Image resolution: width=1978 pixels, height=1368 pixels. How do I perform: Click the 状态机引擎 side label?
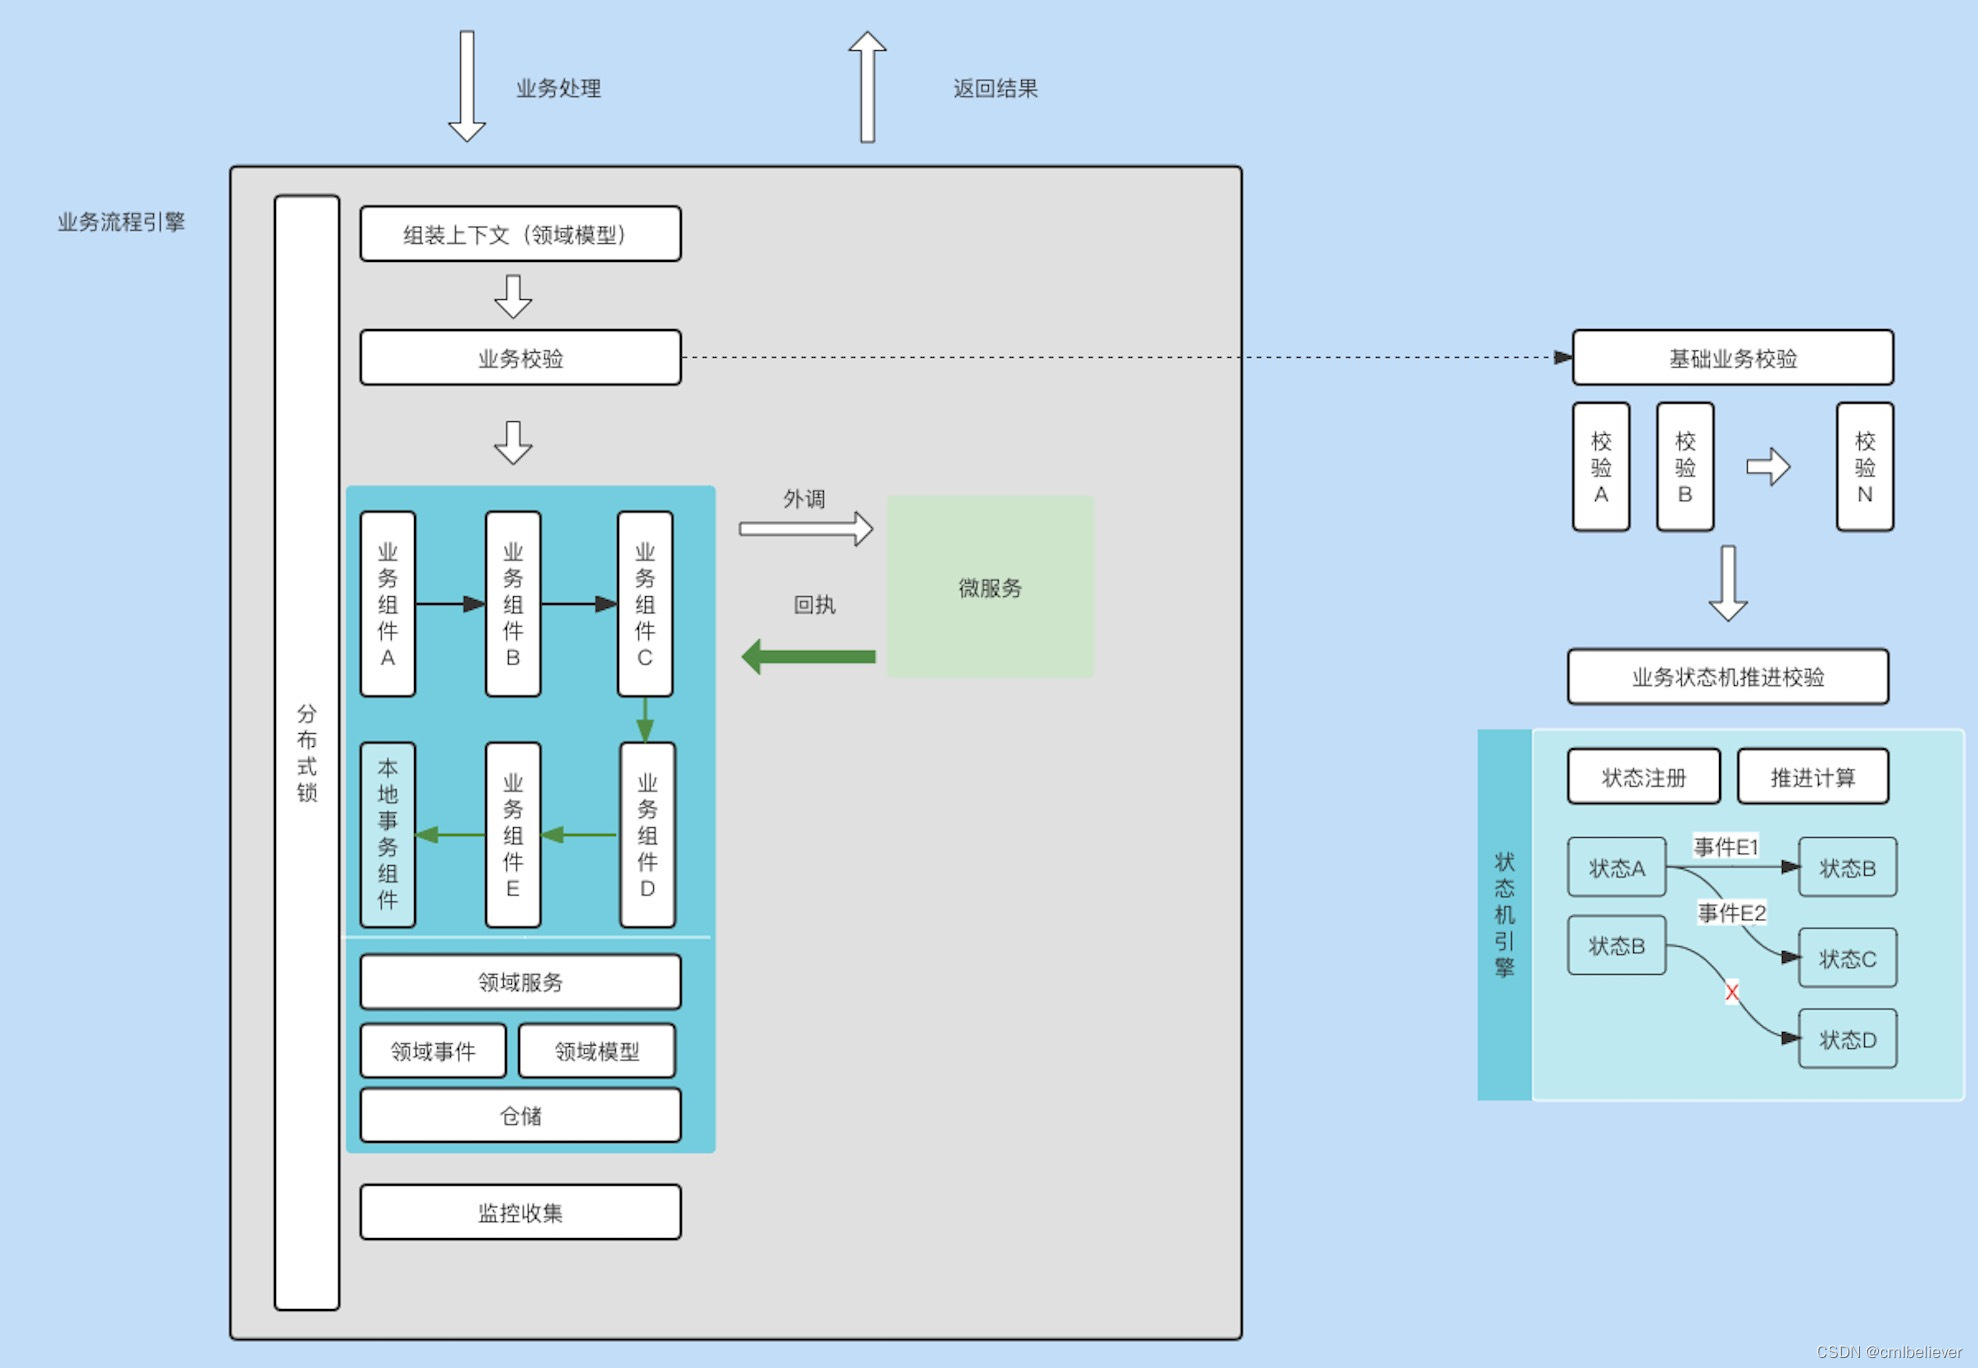tap(1504, 914)
